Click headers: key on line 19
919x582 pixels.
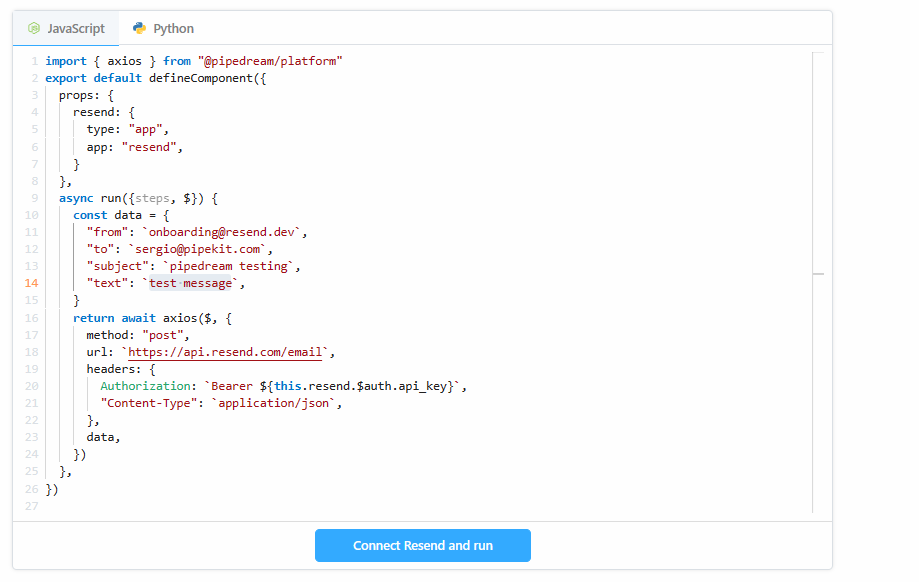(114, 369)
